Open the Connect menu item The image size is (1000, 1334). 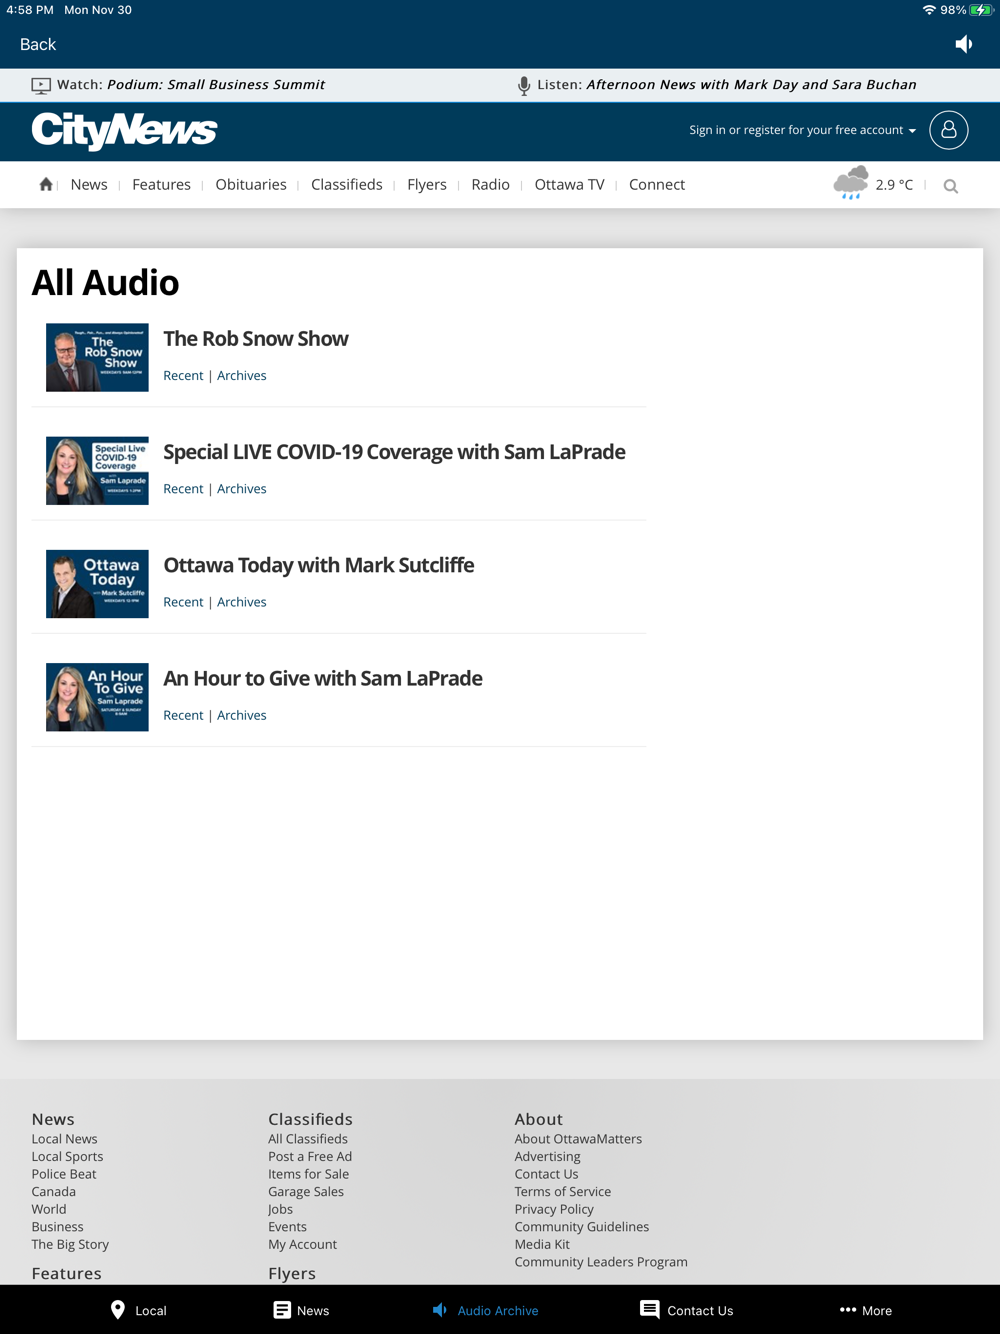pyautogui.click(x=657, y=184)
